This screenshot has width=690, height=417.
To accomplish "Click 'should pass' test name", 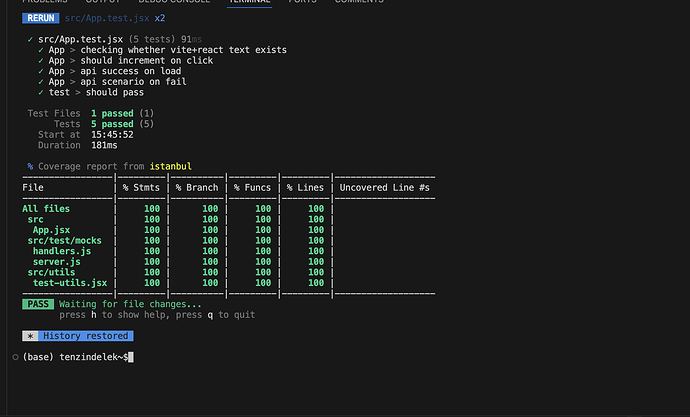I will click(115, 92).
